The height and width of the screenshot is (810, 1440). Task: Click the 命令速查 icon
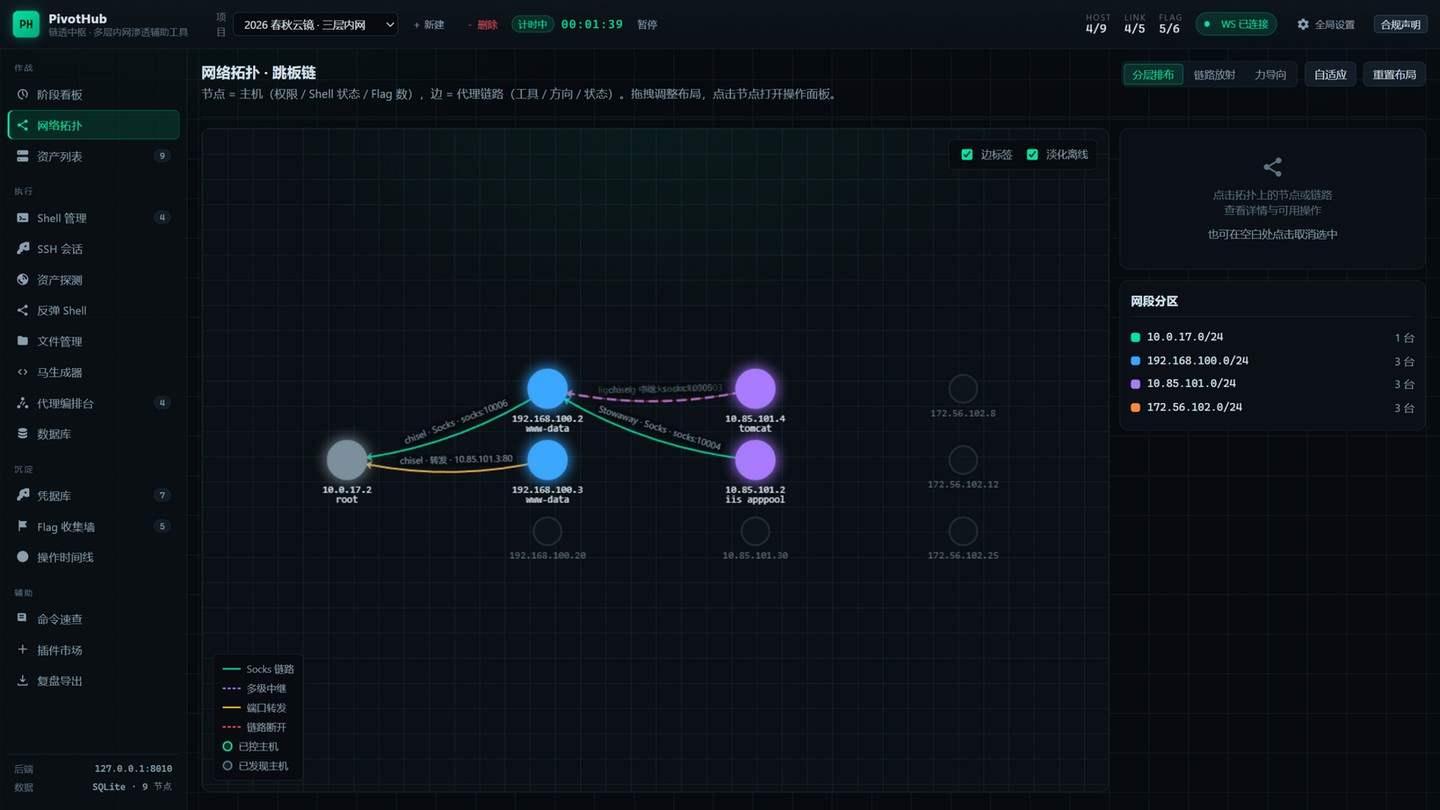pyautogui.click(x=23, y=619)
